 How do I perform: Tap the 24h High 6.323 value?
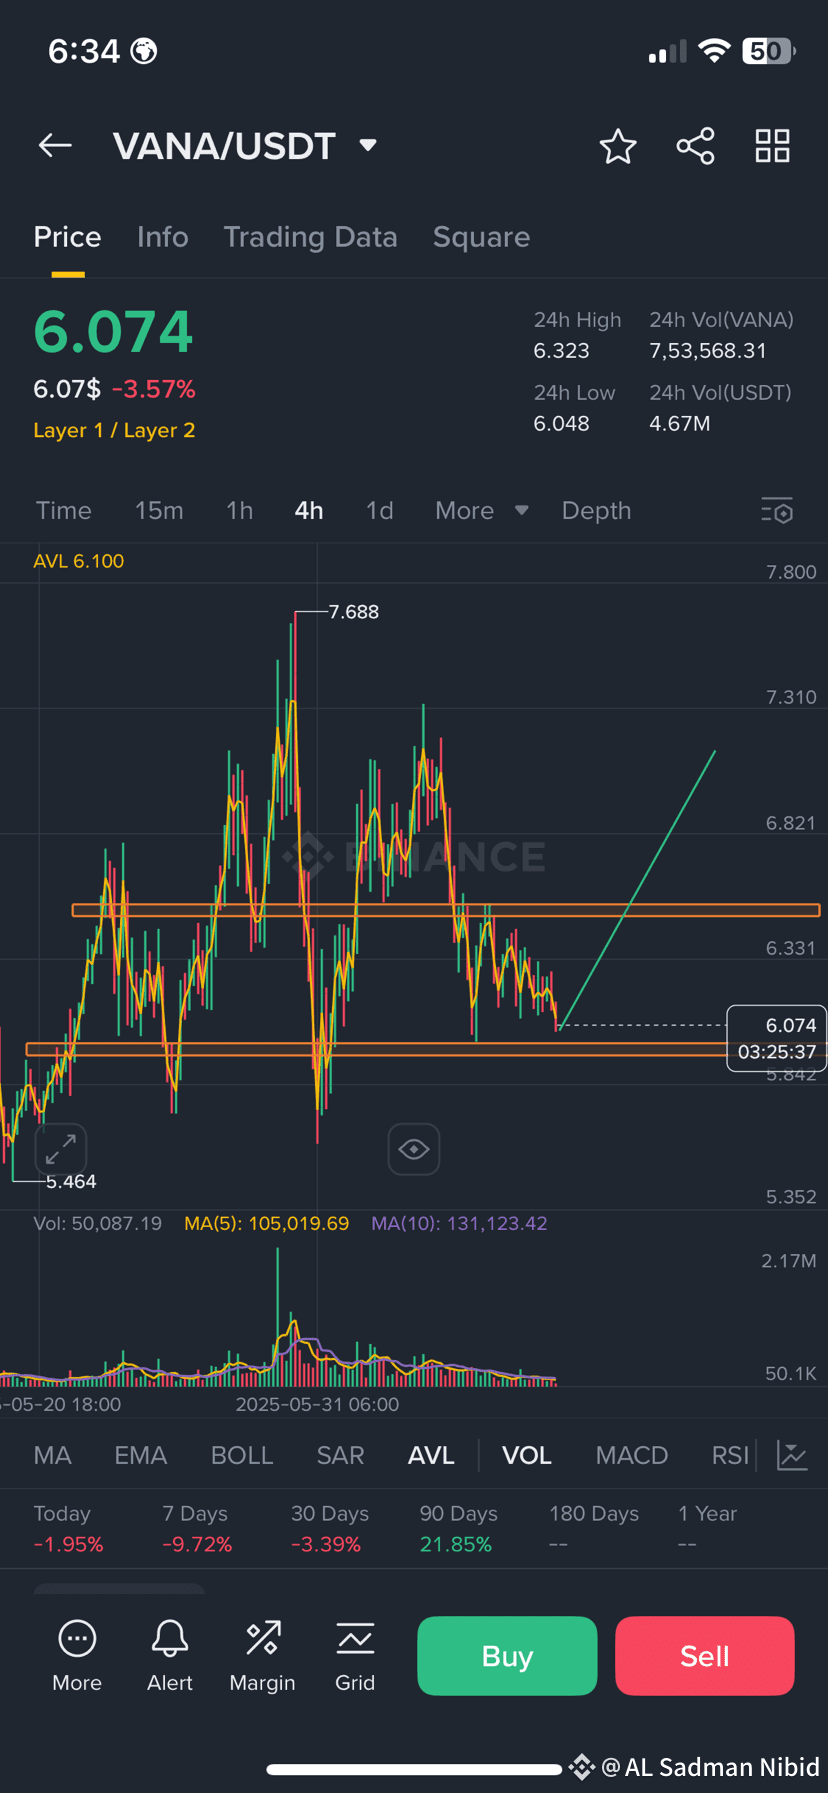click(561, 351)
